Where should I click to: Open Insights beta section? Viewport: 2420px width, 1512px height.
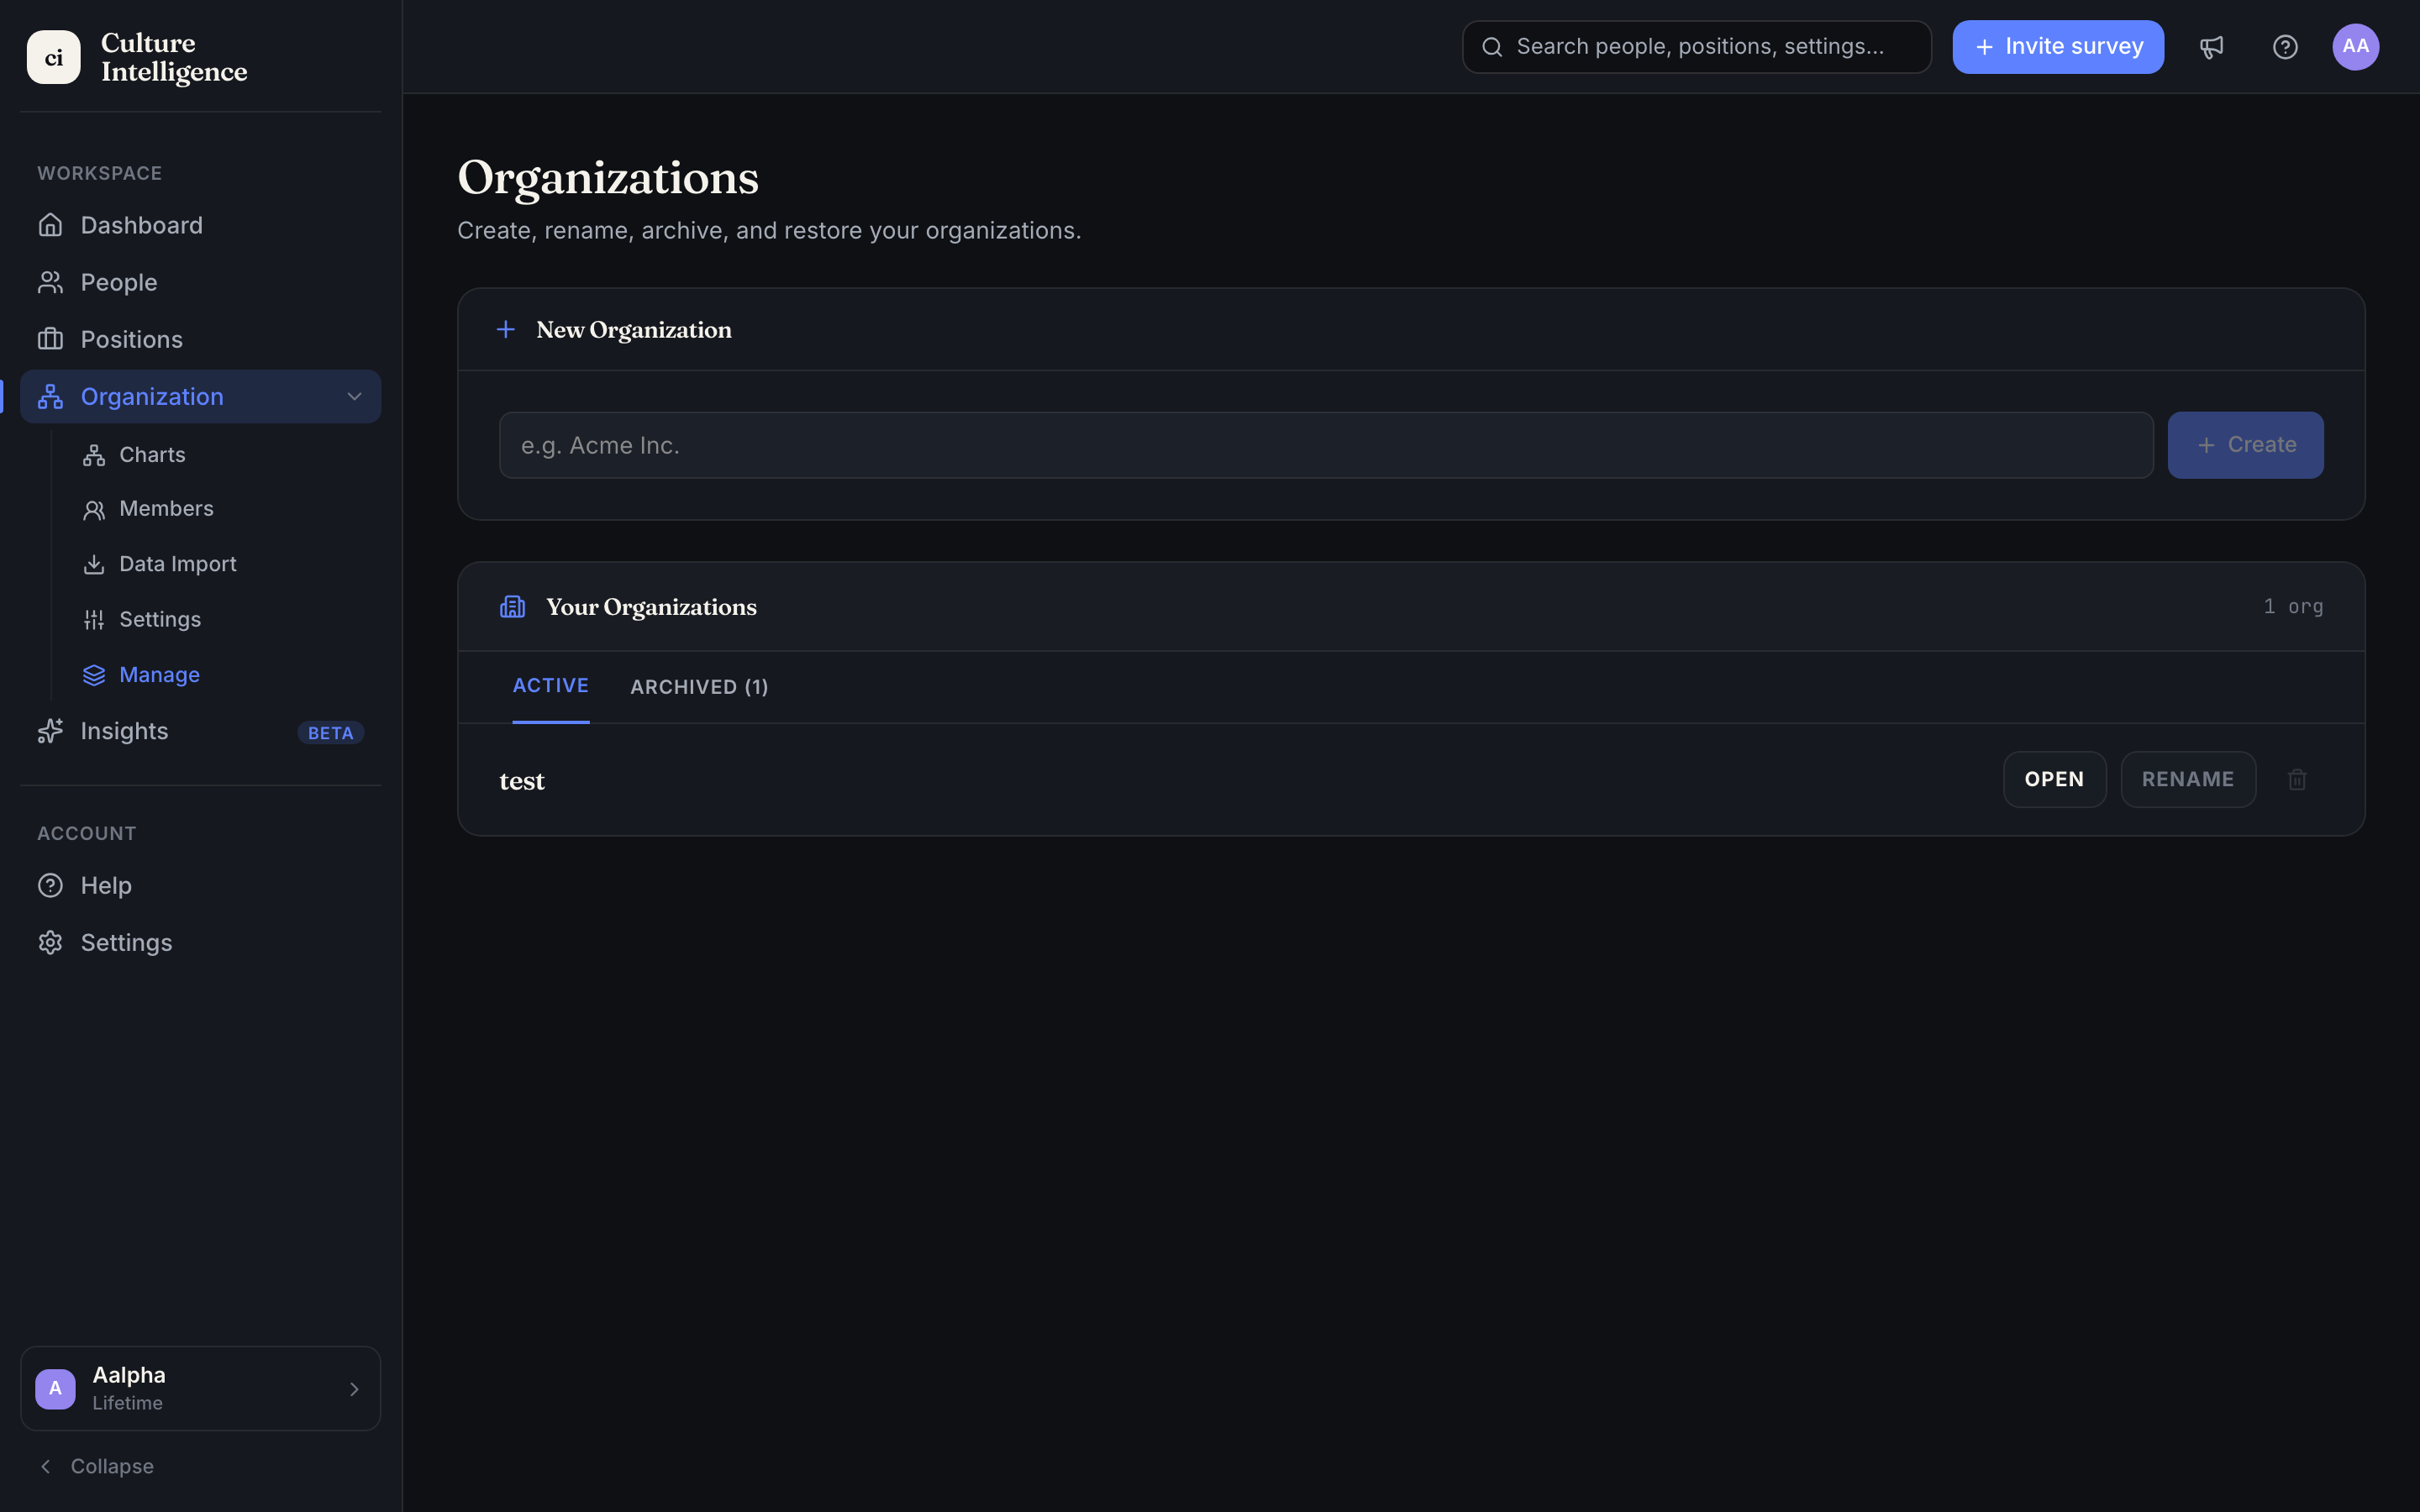tap(200, 731)
